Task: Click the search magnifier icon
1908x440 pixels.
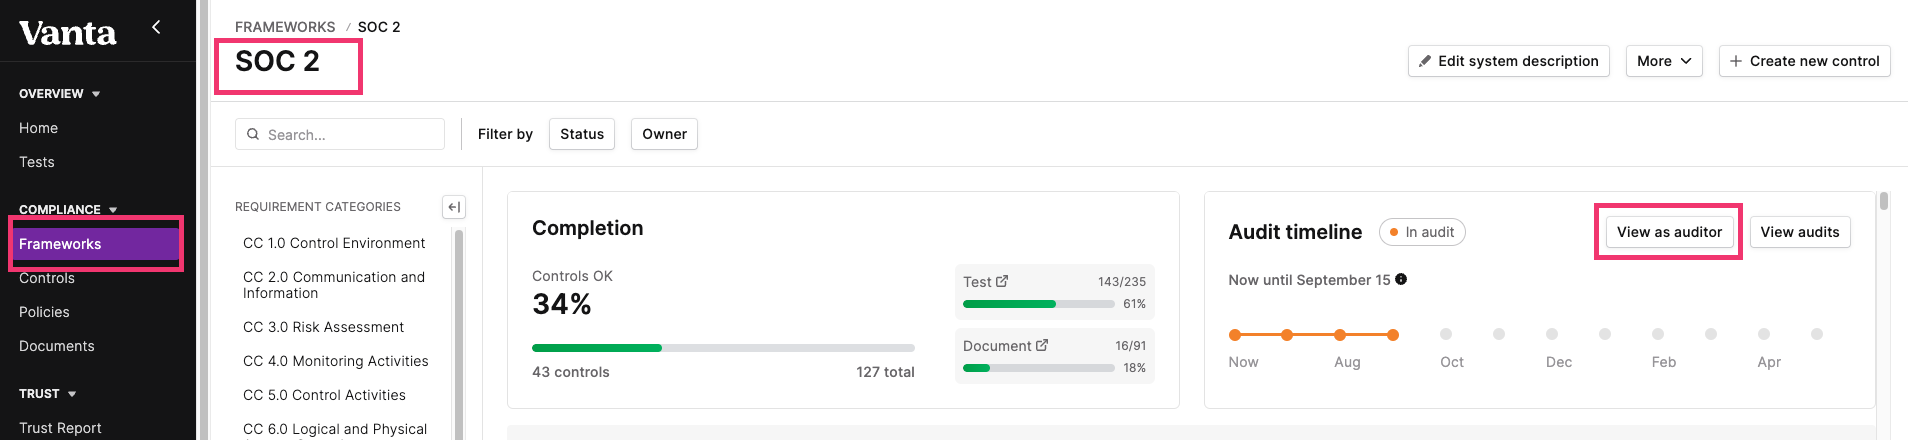Action: click(253, 134)
